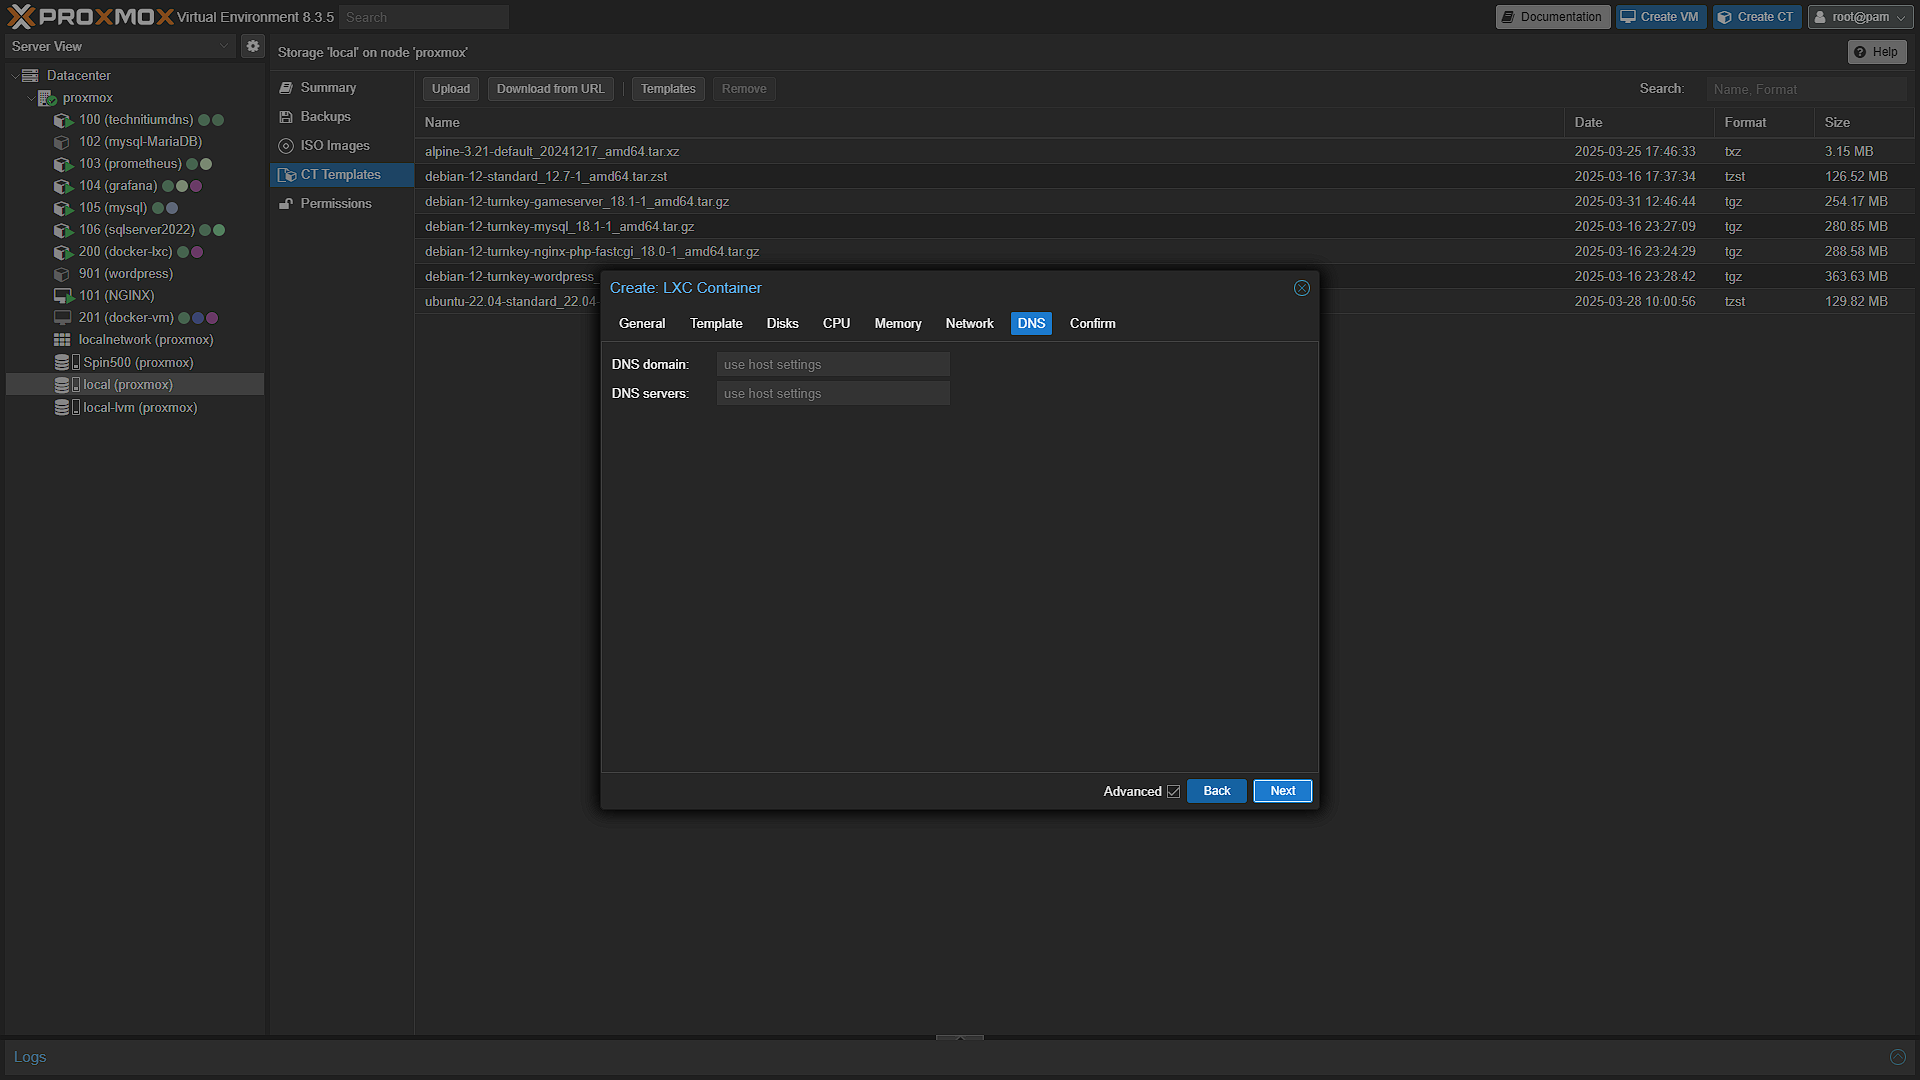The width and height of the screenshot is (1920, 1080).
Task: Sort by the Size column header
Action: point(1863,122)
